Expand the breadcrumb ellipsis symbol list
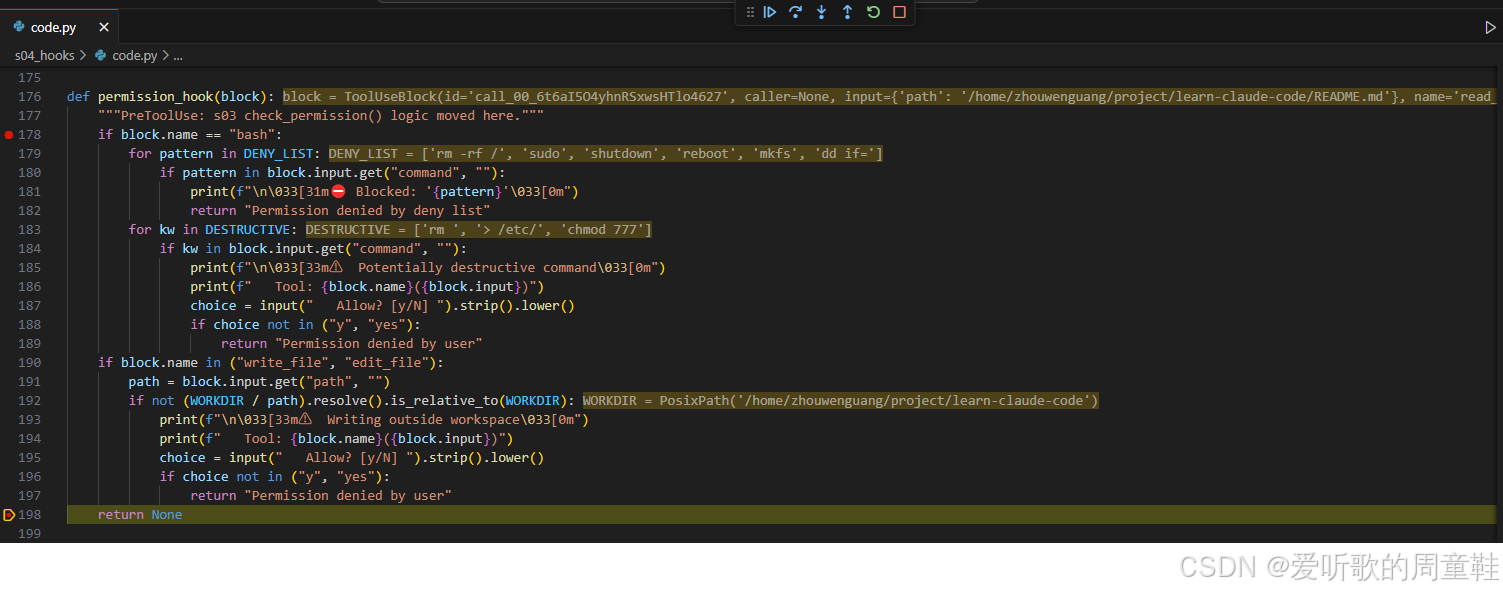 178,56
